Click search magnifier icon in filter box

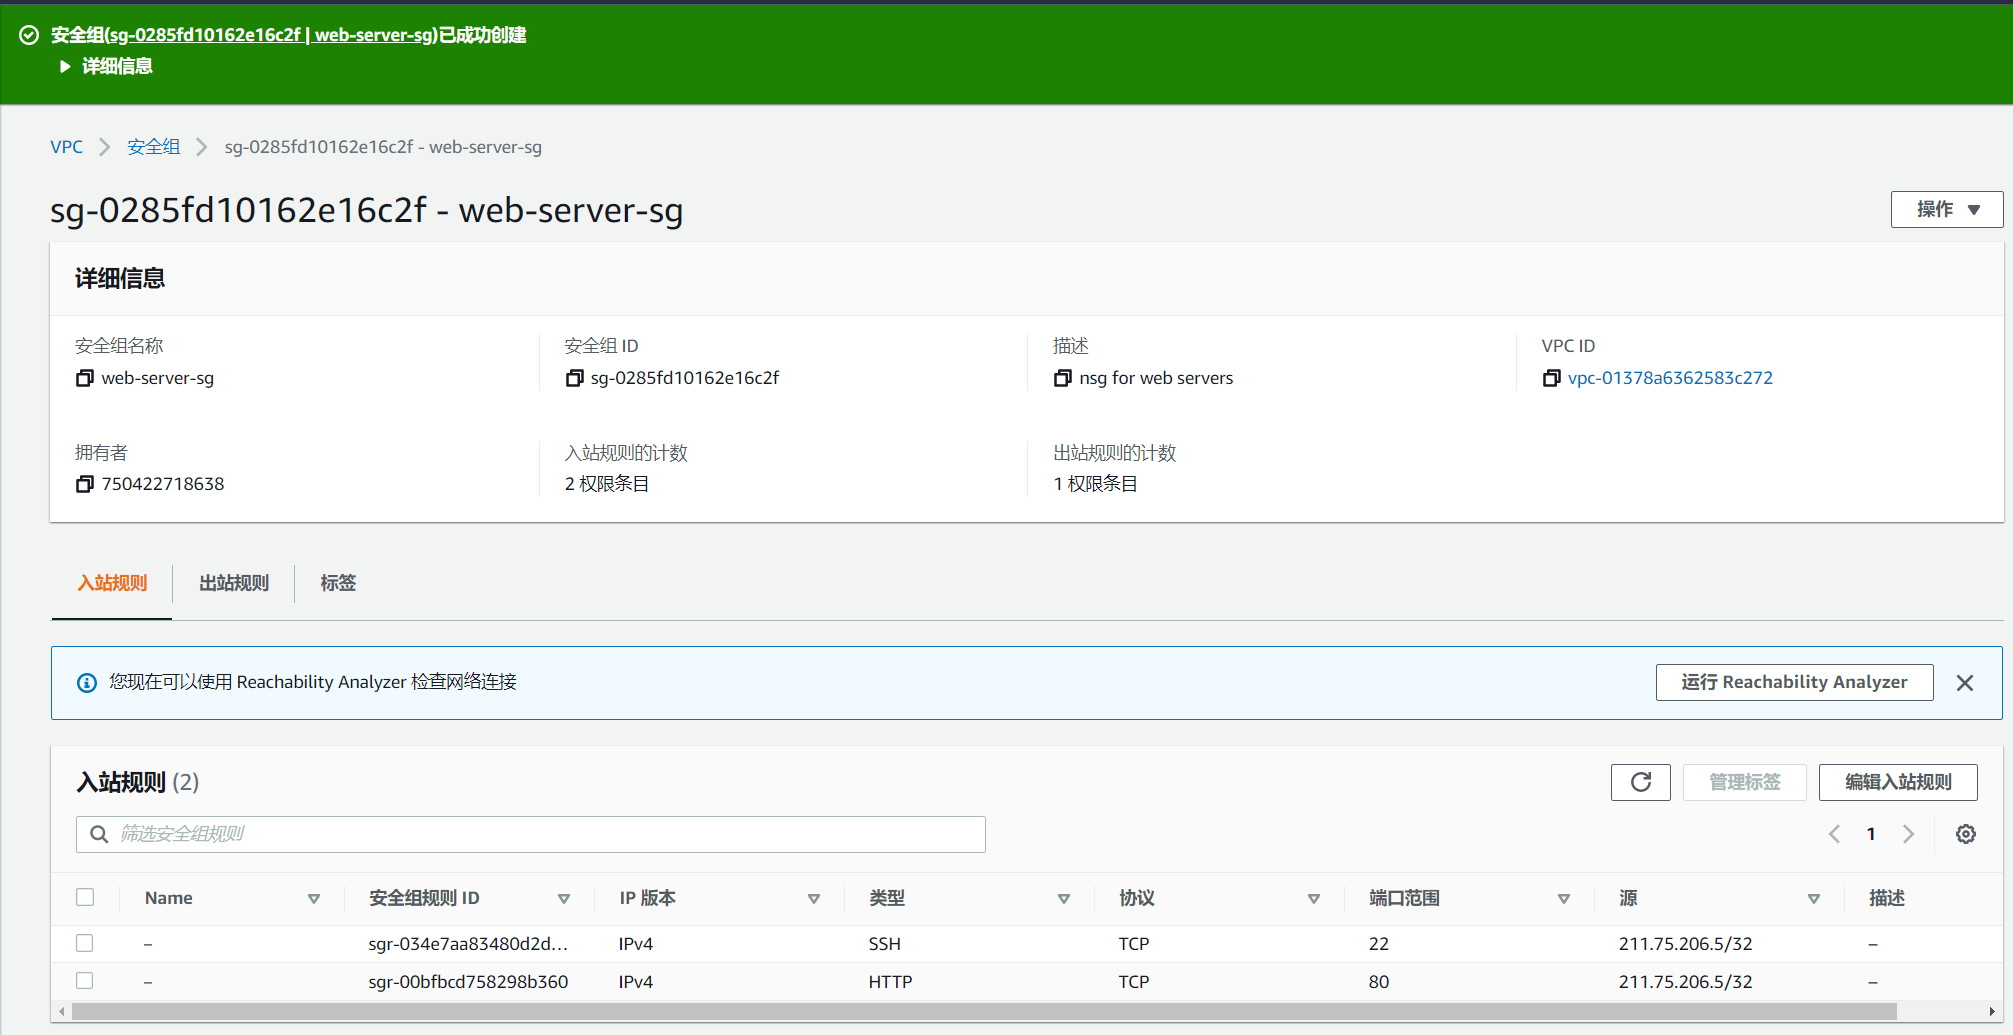click(x=99, y=834)
